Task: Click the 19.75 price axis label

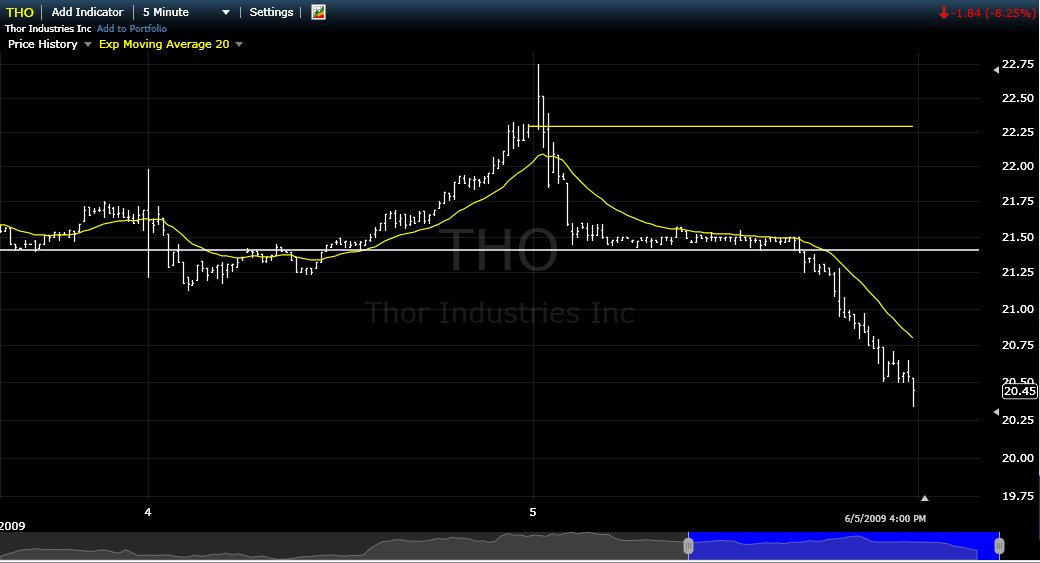Action: 1017,496
